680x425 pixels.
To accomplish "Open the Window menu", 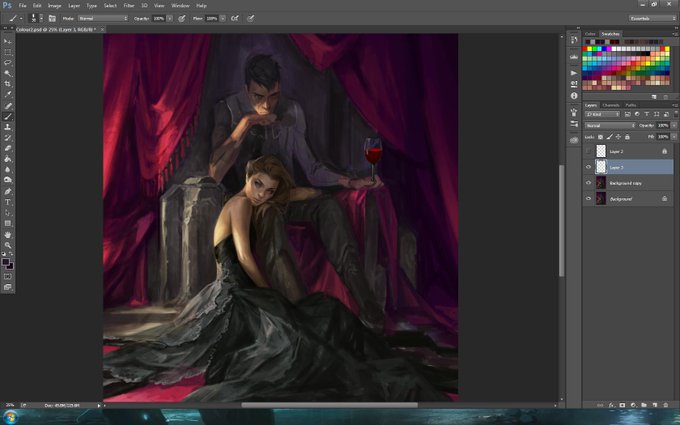I will tap(180, 6).
